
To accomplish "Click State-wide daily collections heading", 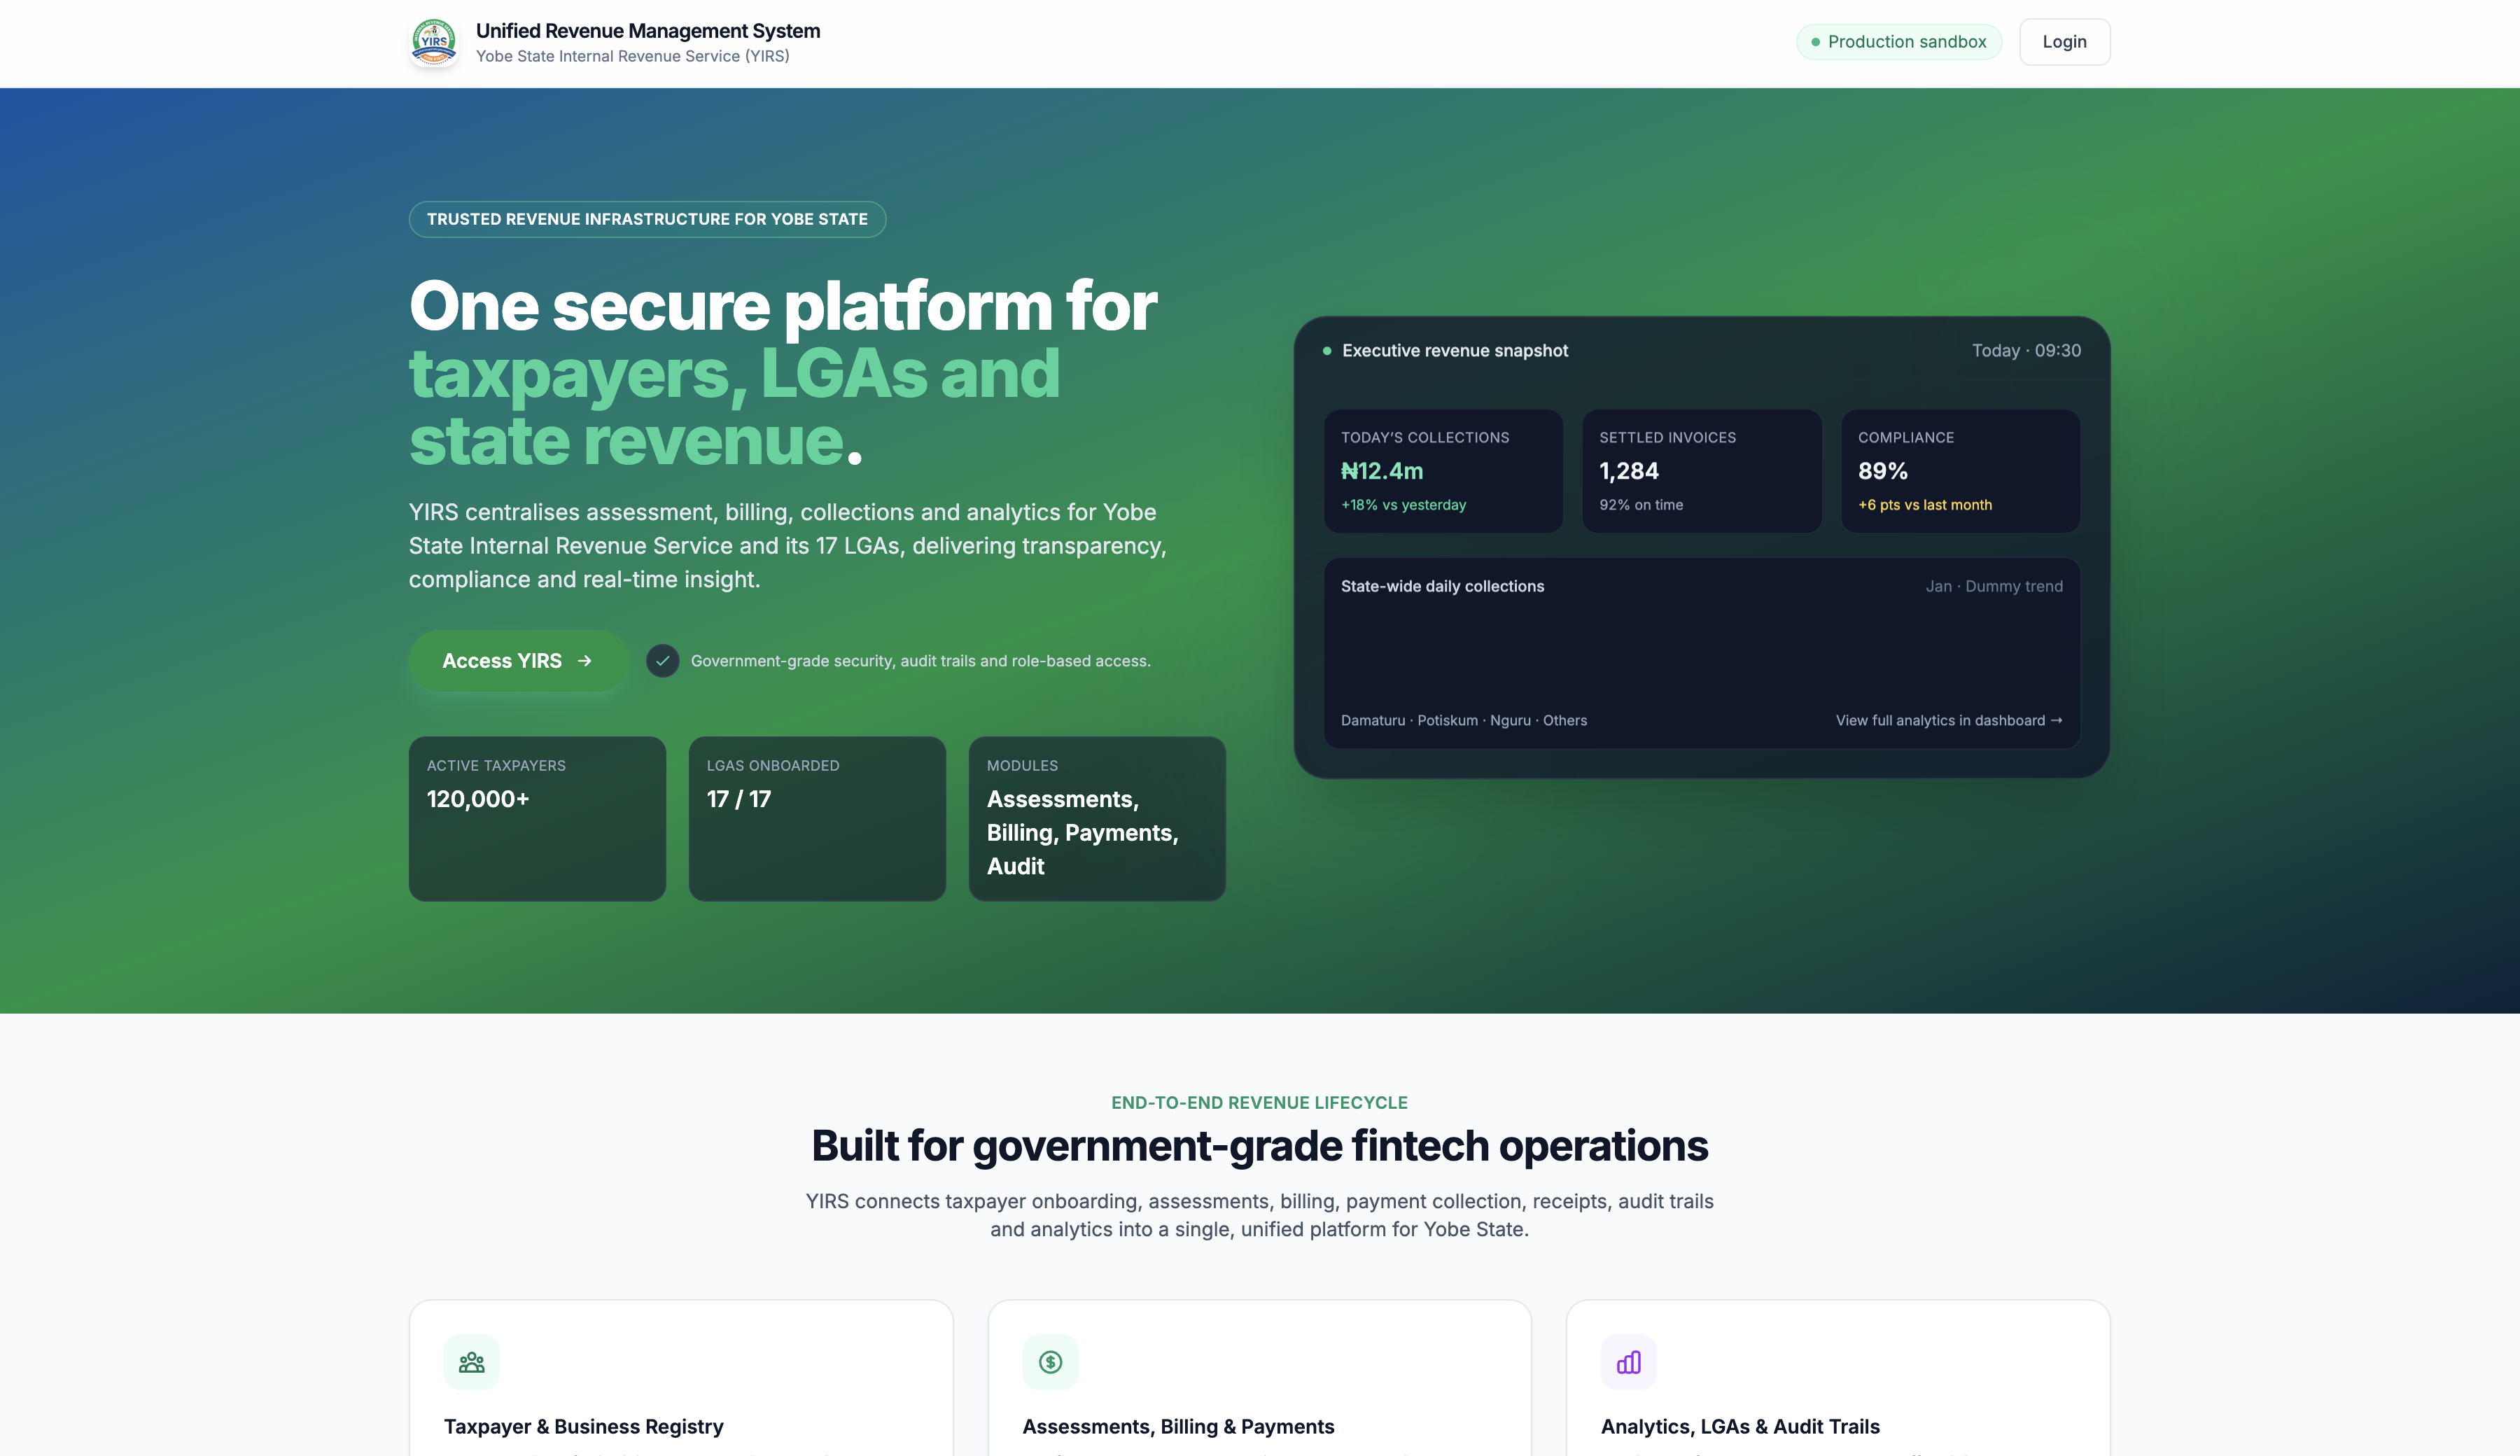I will (x=1442, y=586).
